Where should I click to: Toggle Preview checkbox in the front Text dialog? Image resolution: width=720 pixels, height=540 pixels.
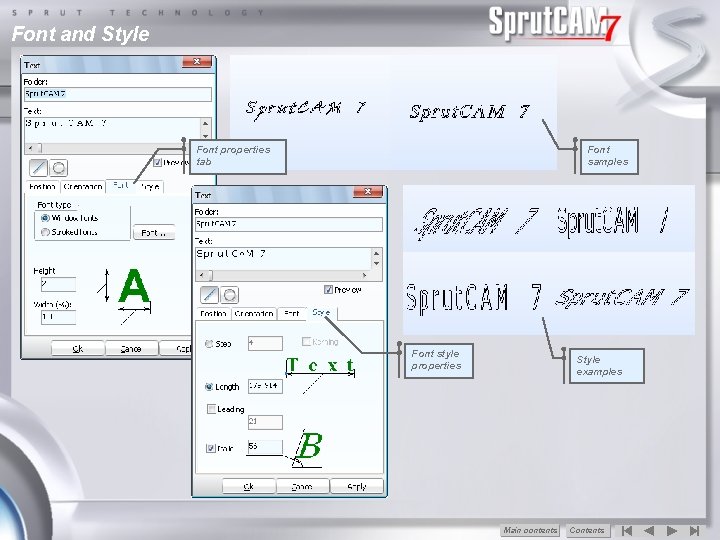(328, 290)
